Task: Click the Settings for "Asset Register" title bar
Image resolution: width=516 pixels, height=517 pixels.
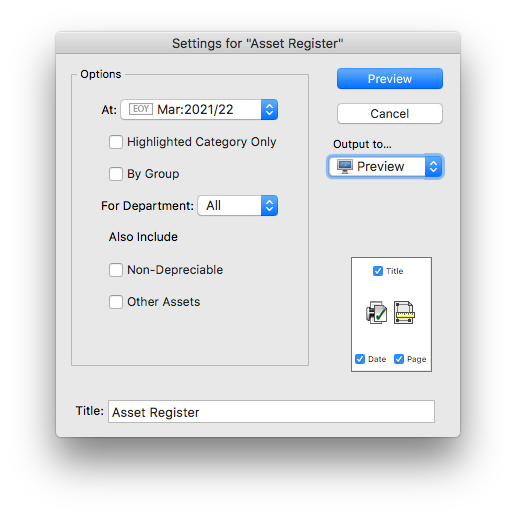Action: click(258, 43)
